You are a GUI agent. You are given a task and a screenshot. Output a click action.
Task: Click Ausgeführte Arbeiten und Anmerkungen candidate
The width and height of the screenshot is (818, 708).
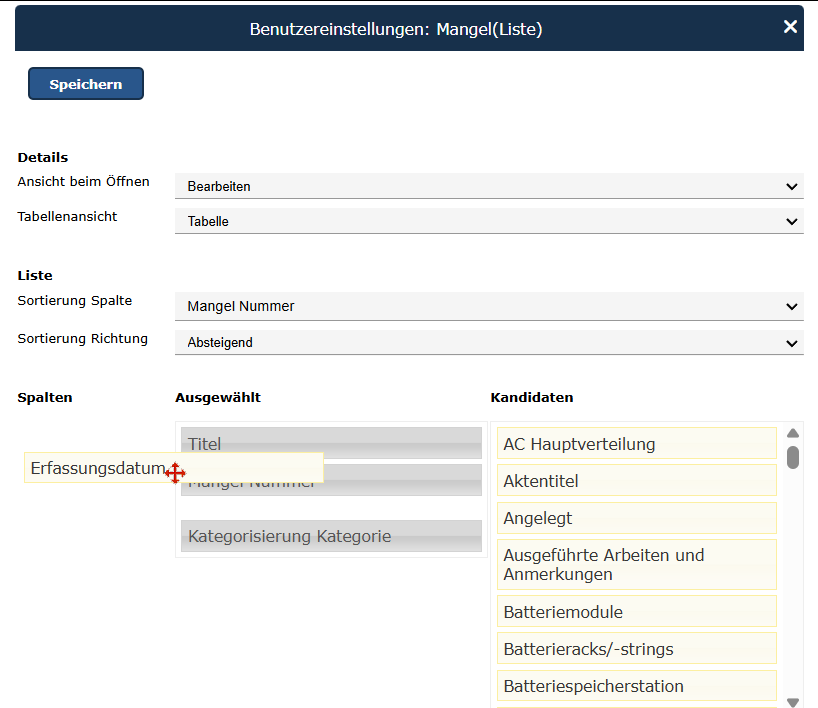point(636,565)
